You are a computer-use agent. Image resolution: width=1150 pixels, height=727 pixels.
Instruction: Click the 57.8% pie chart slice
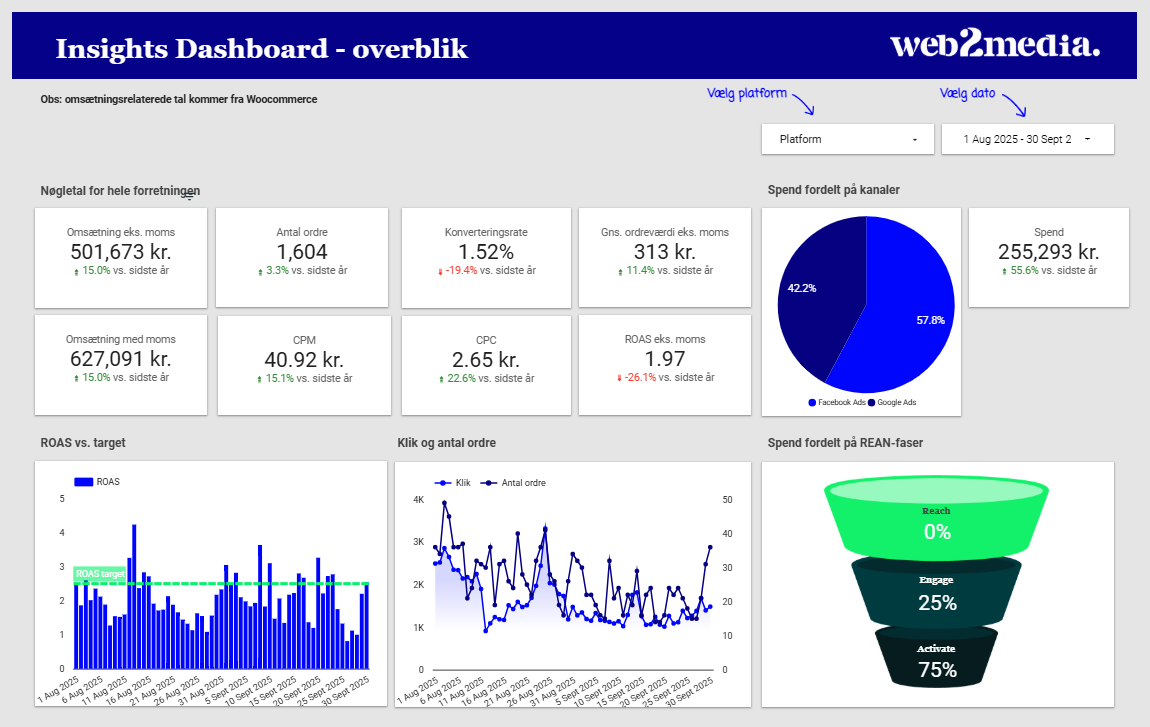pos(910,320)
